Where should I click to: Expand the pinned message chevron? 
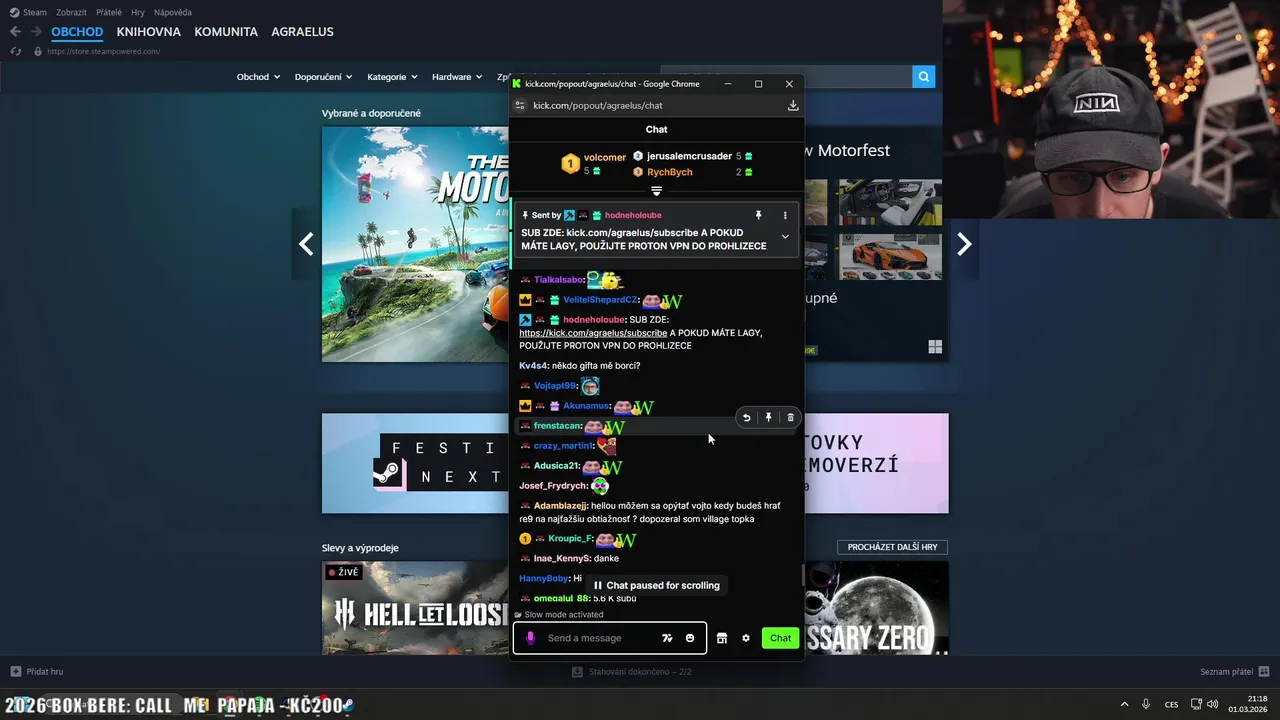tap(785, 237)
